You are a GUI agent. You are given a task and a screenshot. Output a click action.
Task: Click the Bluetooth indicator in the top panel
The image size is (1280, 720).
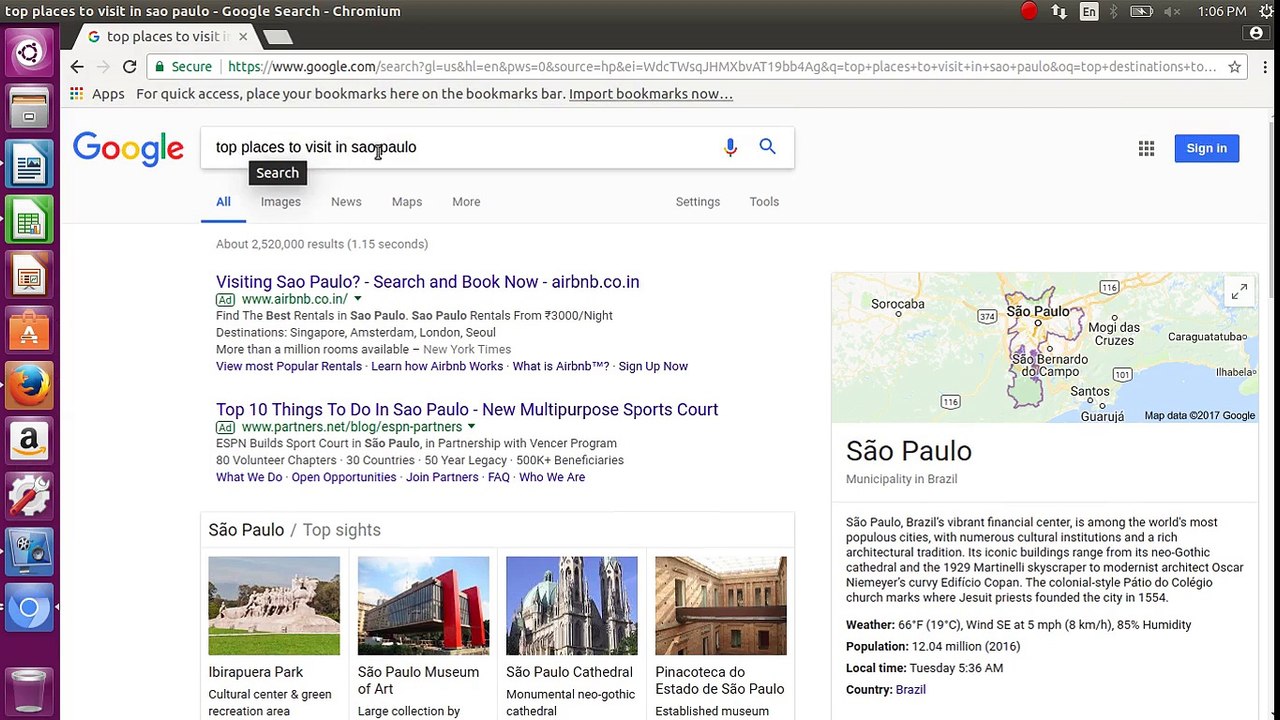click(x=1113, y=11)
